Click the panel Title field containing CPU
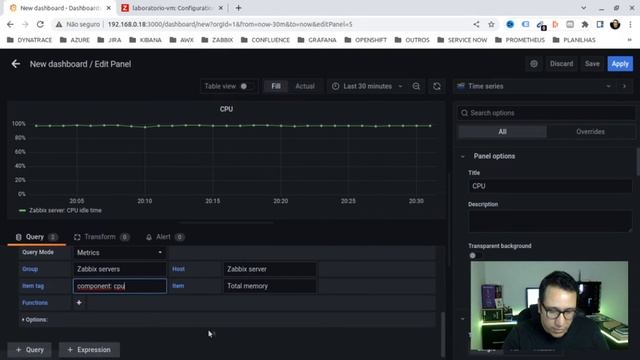 [x=550, y=186]
